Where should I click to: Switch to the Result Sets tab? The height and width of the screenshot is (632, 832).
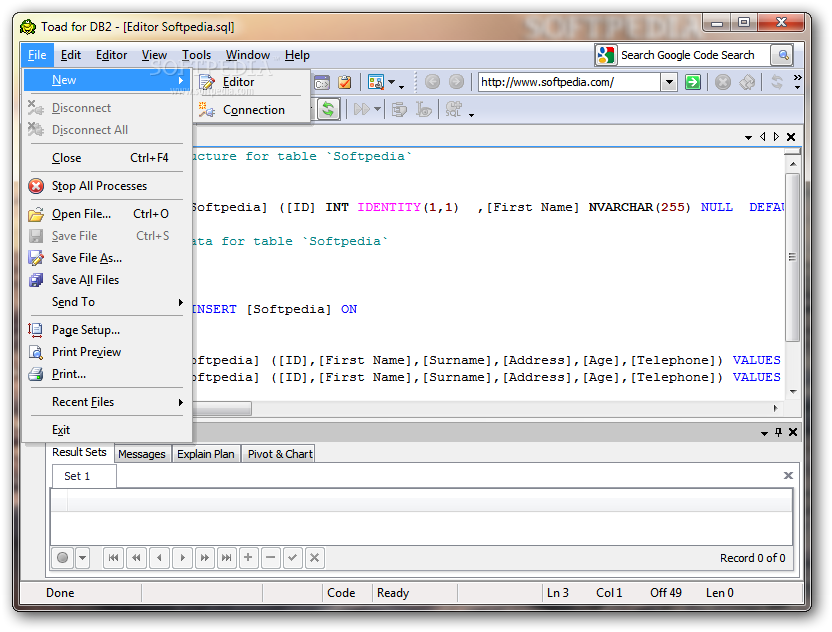tap(79, 452)
